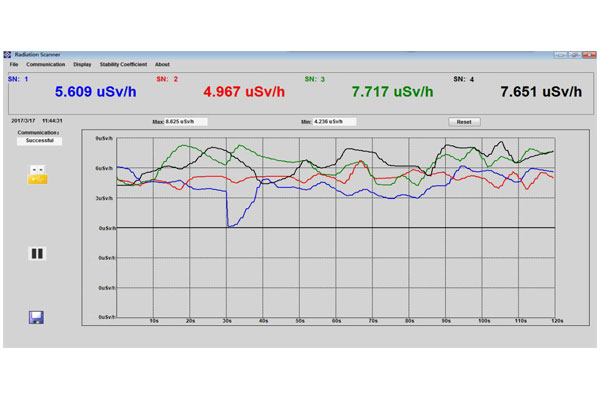Select the black SN 4 reading 7.651 uSv/h

coord(540,92)
